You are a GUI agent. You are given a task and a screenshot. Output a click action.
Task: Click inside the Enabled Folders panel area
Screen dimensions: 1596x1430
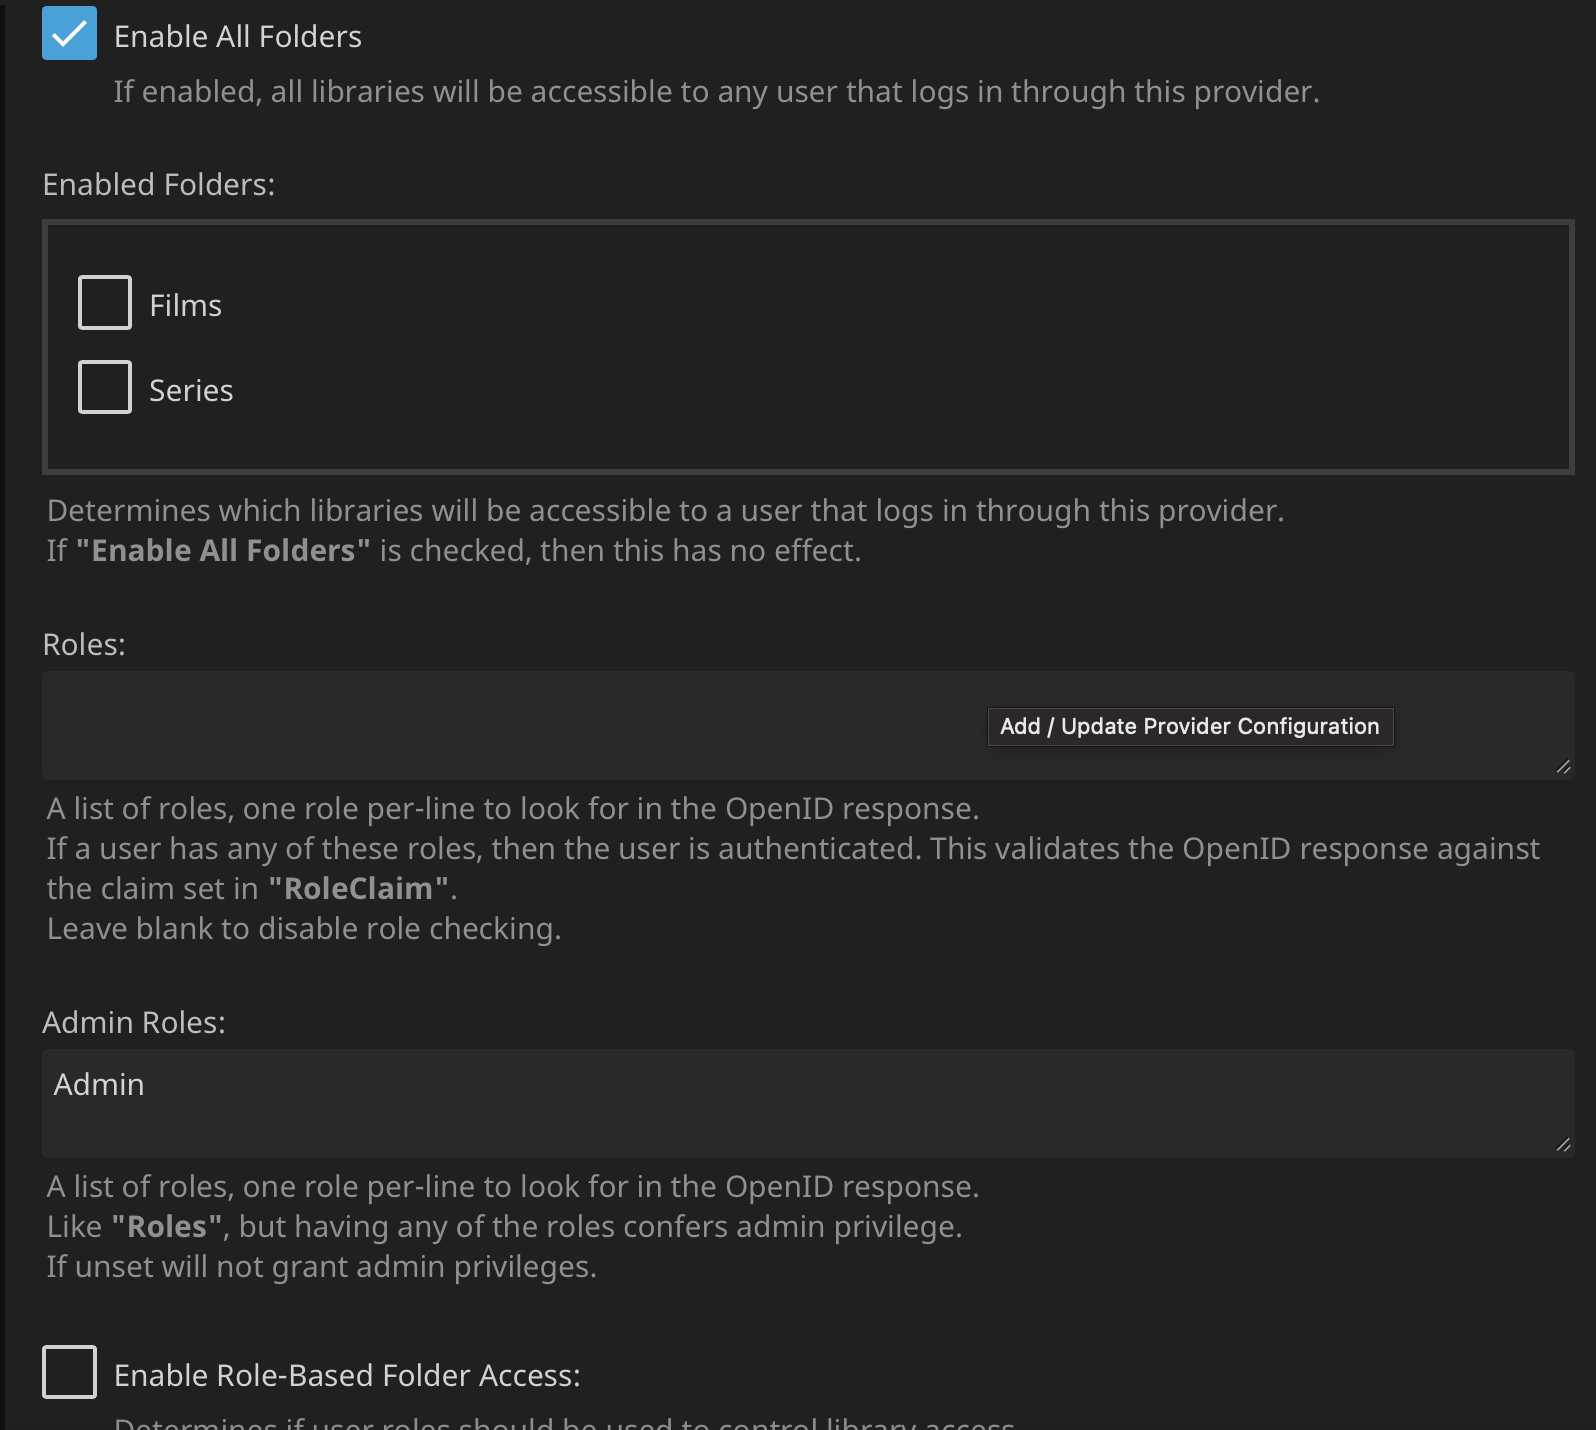[800, 345]
